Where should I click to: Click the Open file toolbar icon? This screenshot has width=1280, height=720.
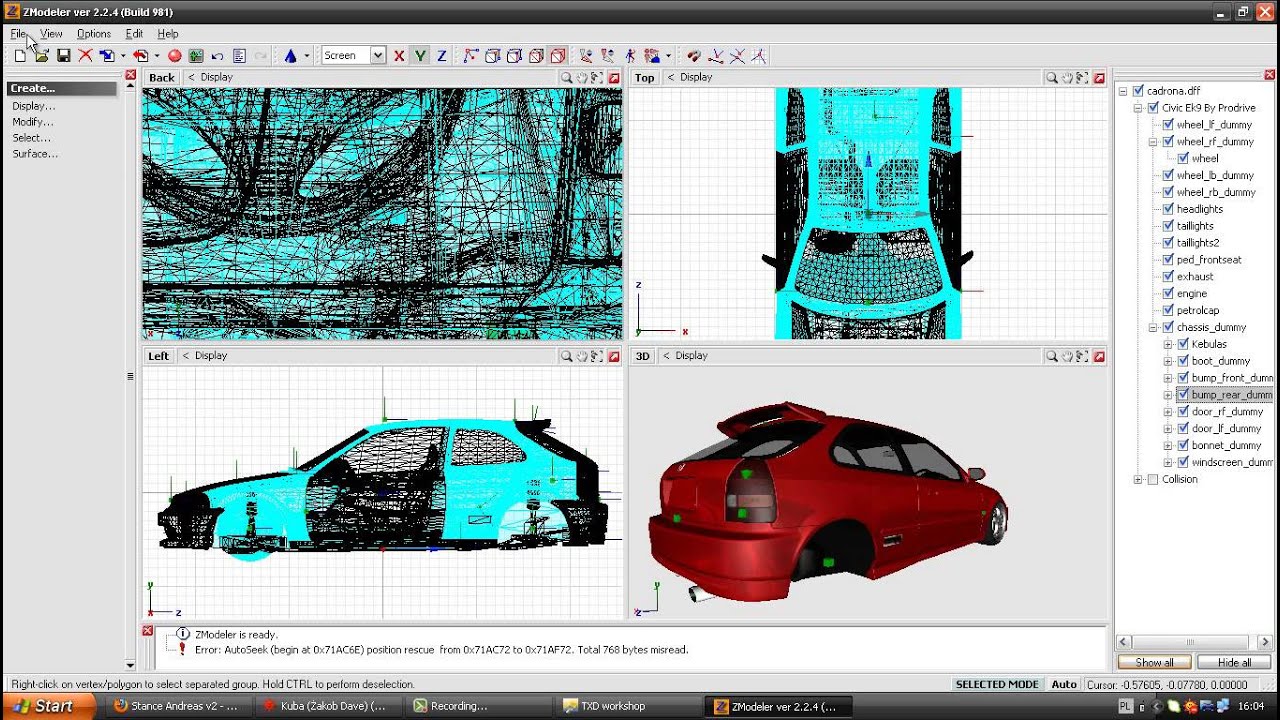[41, 56]
